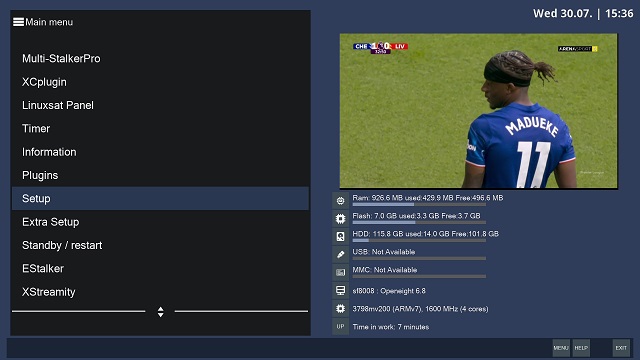This screenshot has width=640, height=360.
Task: Click 'MMC: Not Available' text
Action: tap(385, 270)
